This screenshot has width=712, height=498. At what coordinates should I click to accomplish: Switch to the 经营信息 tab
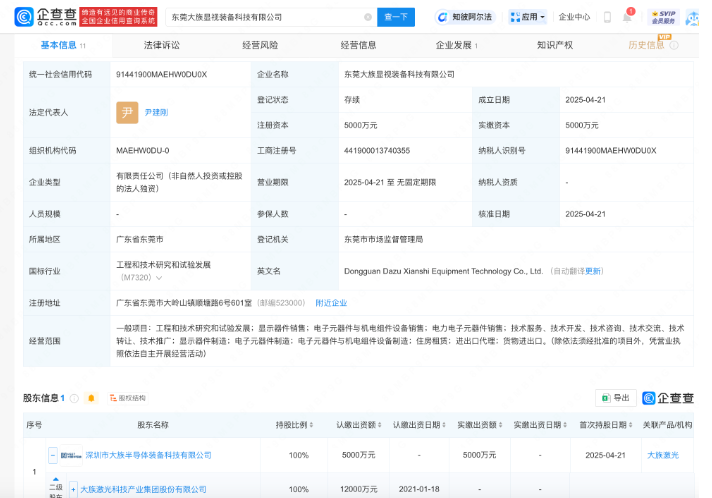pos(358,45)
